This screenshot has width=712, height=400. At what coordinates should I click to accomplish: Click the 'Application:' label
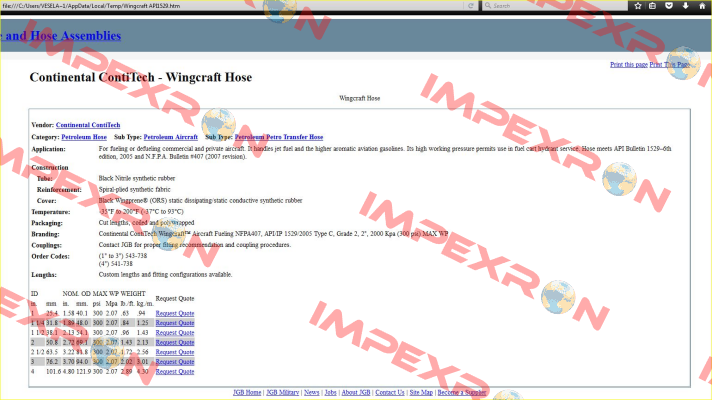(48, 149)
